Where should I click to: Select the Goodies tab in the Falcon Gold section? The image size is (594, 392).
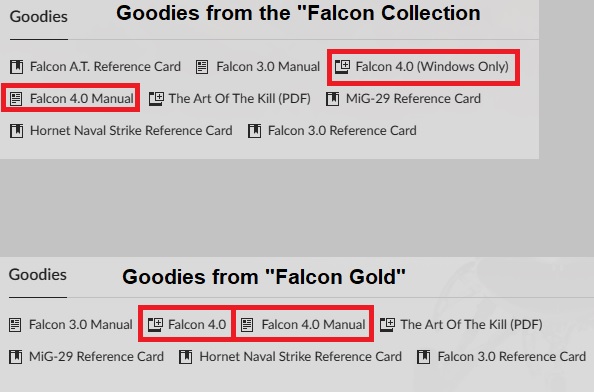(x=38, y=275)
